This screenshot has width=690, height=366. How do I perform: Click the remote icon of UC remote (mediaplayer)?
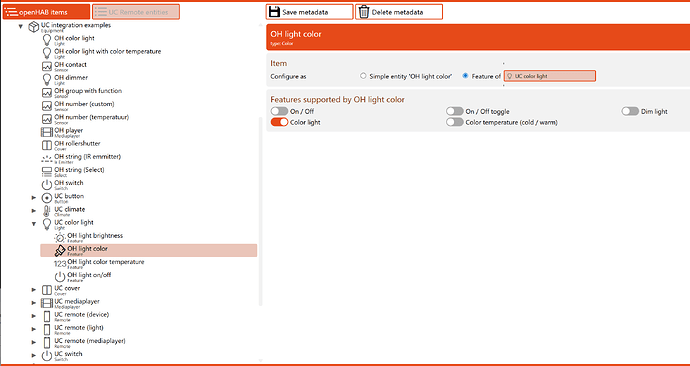(47, 343)
